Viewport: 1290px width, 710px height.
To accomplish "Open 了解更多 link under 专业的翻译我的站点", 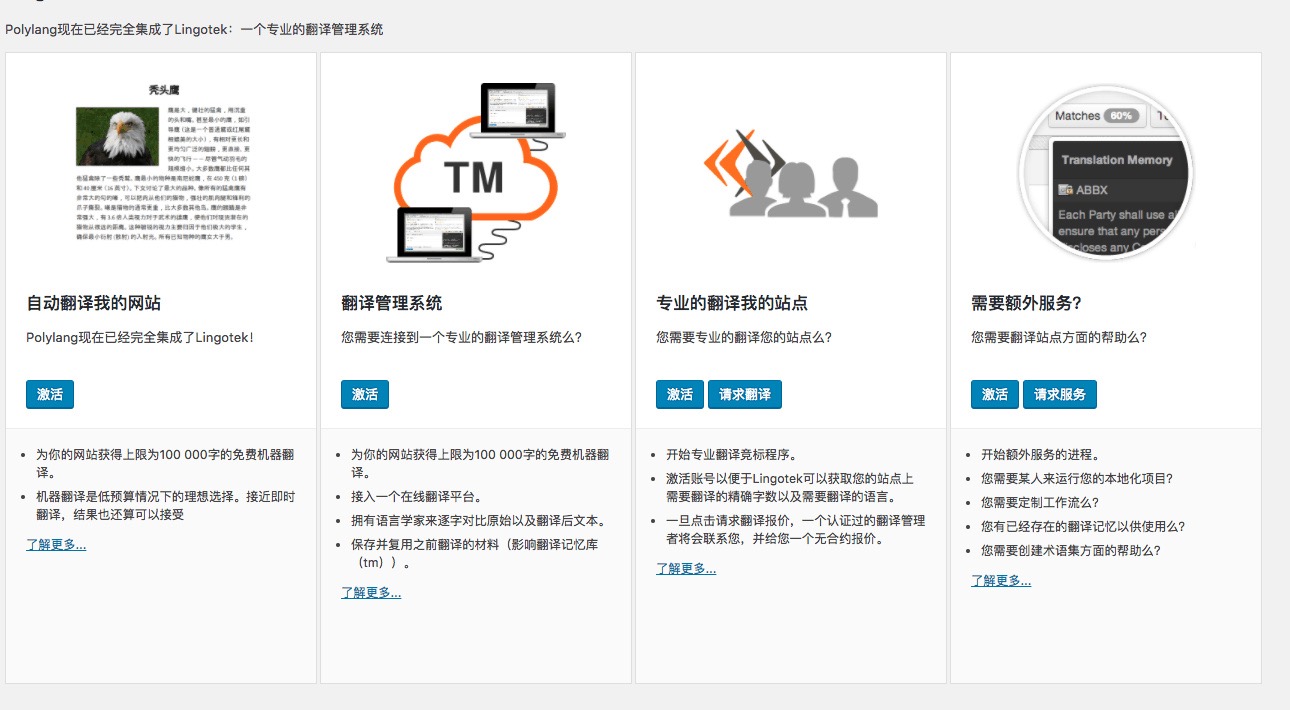I will [x=686, y=568].
